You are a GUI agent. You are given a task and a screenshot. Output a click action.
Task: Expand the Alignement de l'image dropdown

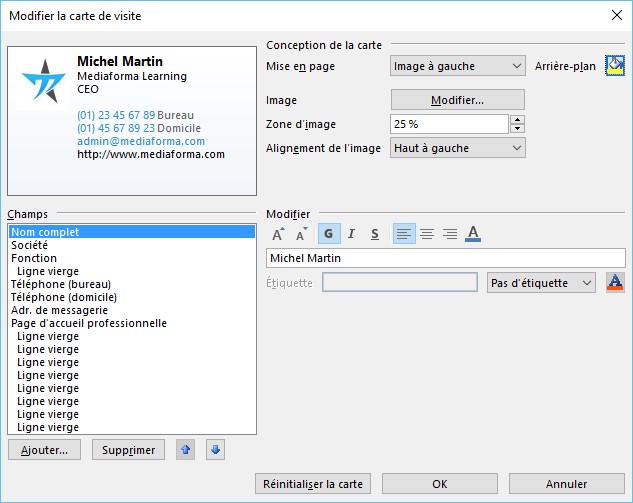point(457,148)
